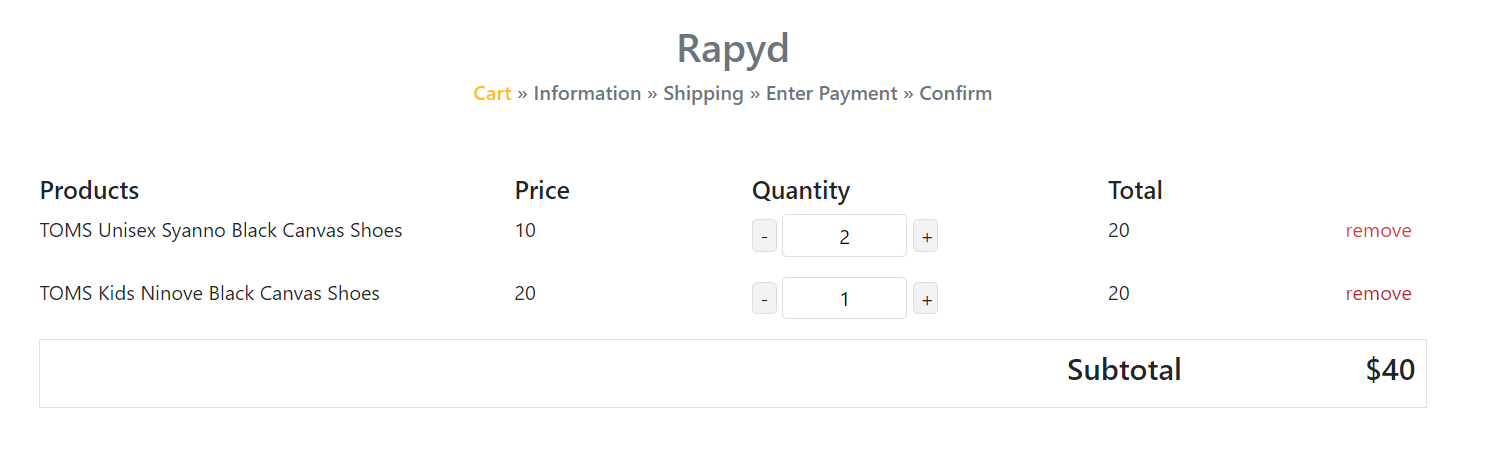Select the Enter Payment step
1503x455 pixels.
pos(831,94)
